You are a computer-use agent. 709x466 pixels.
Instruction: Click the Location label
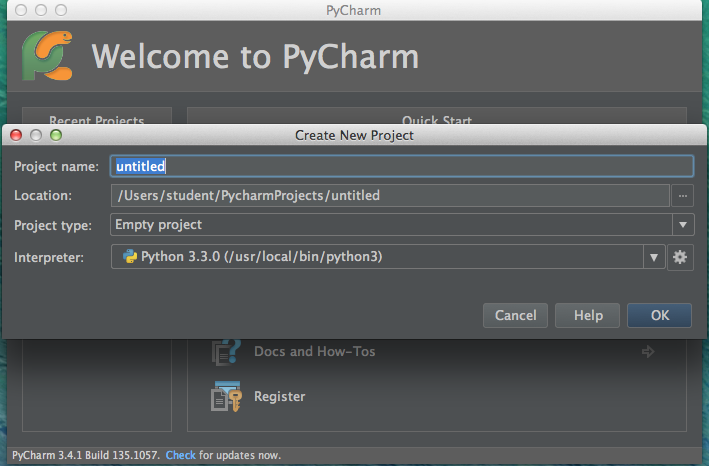43,196
